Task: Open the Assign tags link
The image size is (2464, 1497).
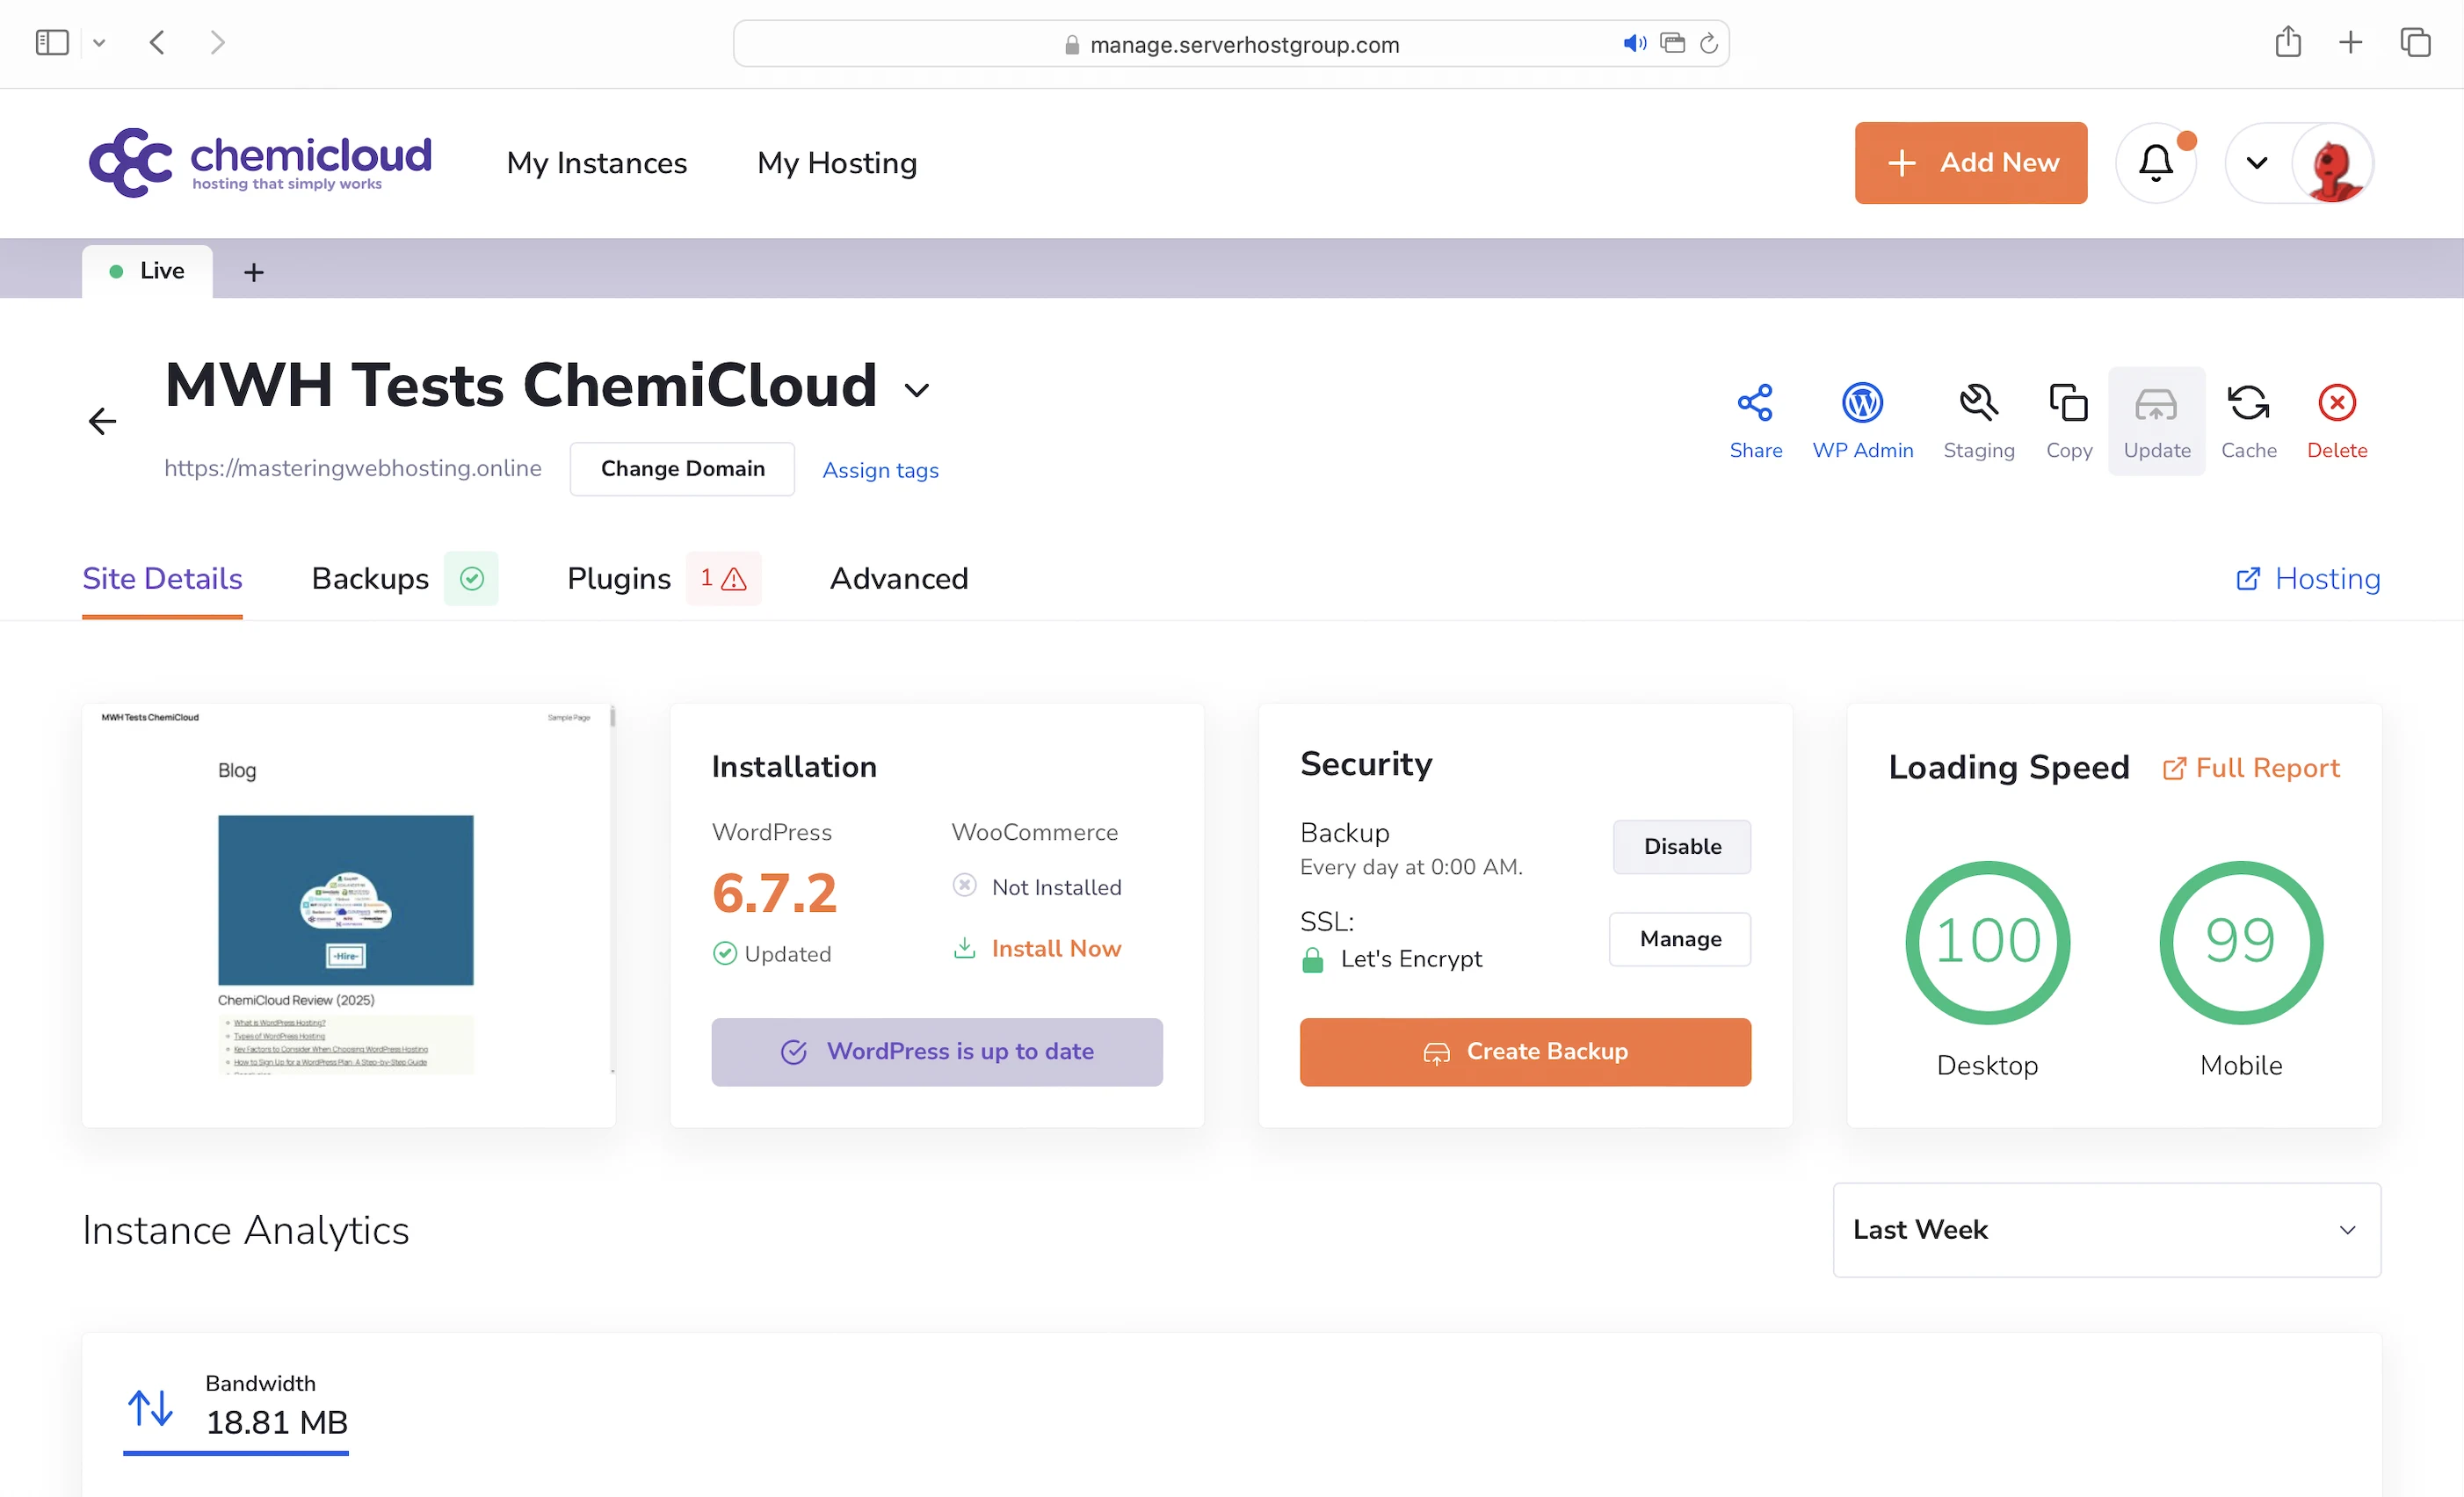Action: pos(880,470)
